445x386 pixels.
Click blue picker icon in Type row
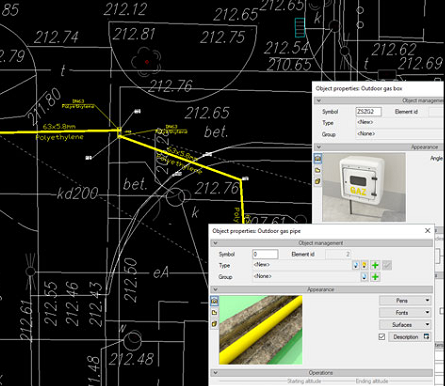tap(356, 265)
